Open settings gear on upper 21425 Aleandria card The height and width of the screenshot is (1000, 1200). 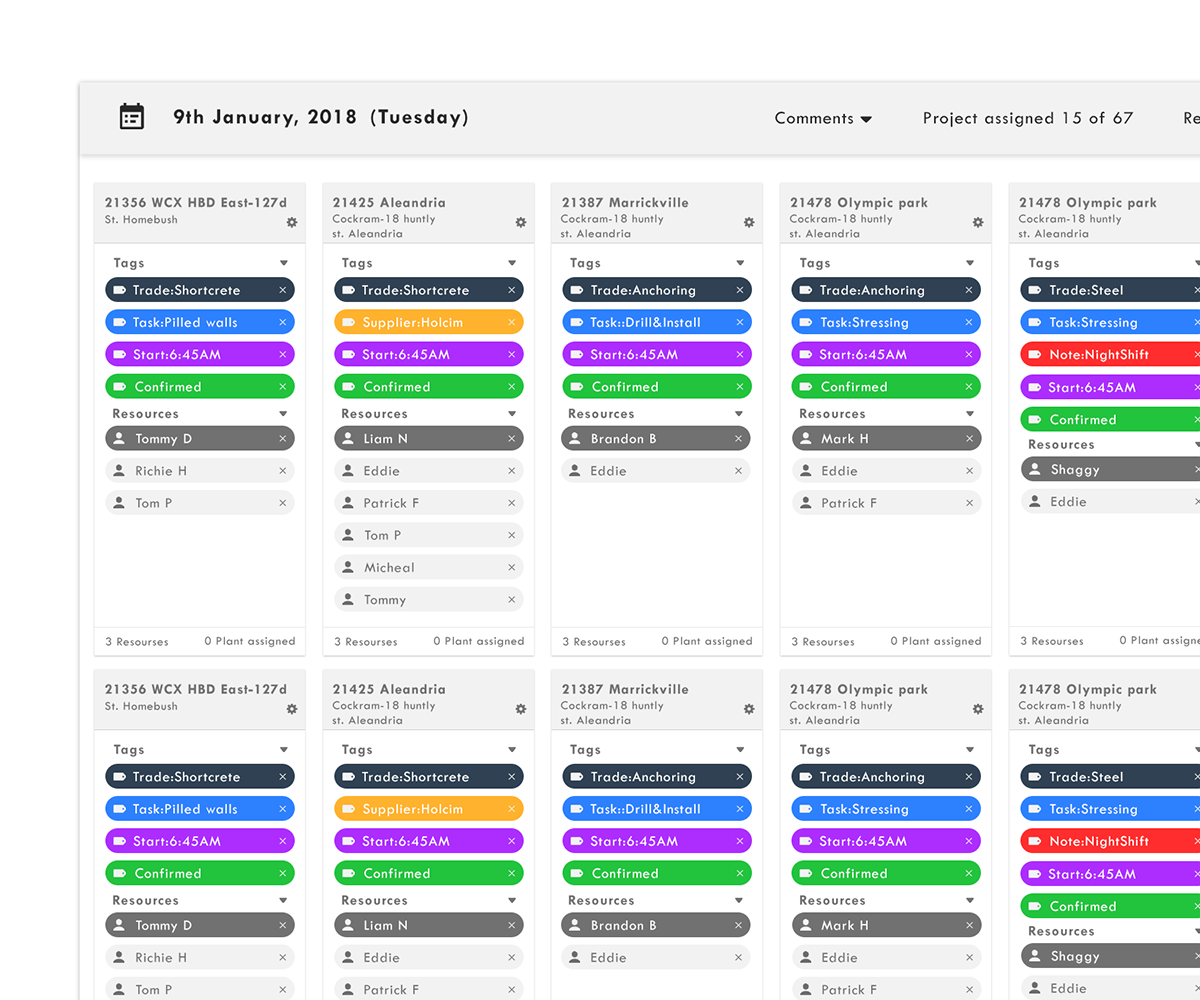coord(521,223)
